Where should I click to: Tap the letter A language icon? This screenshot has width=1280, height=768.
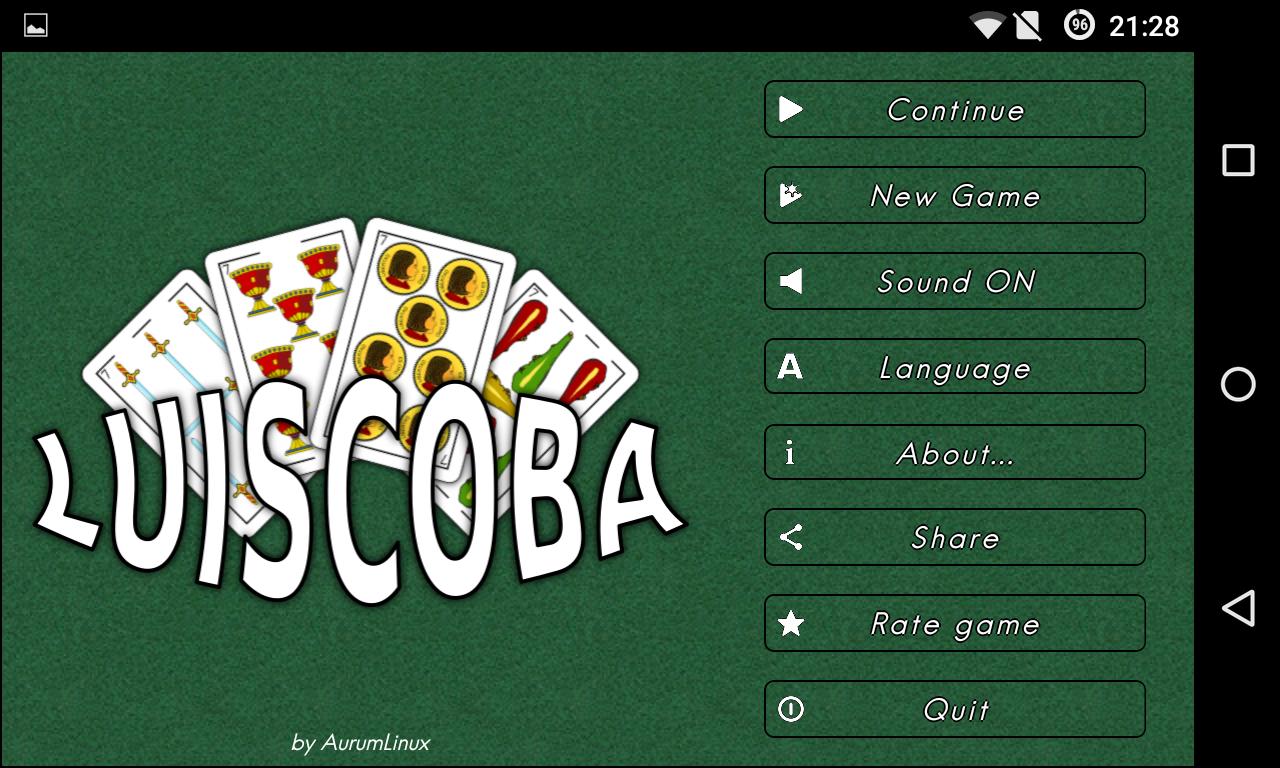coord(790,367)
